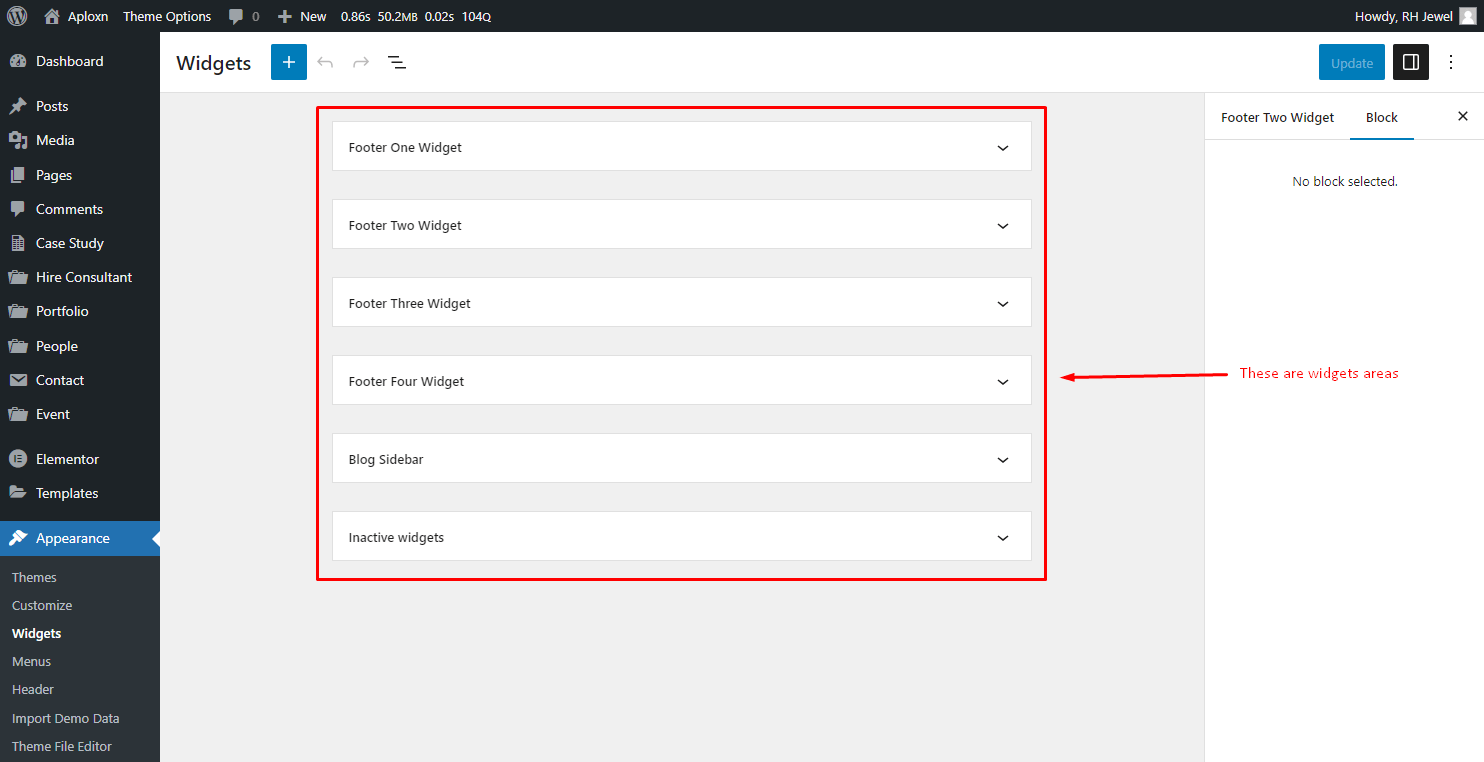
Task: Toggle the settings sidebar panel icon
Action: [x=1411, y=62]
